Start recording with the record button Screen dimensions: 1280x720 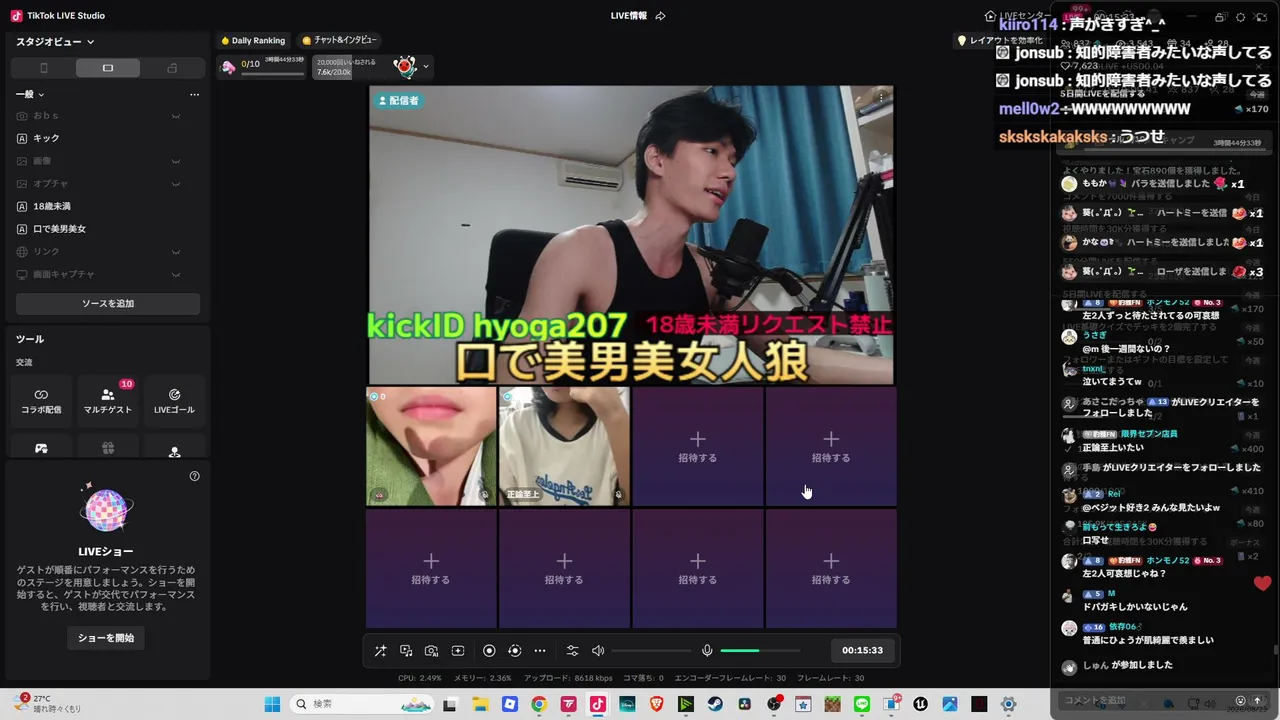pos(489,651)
